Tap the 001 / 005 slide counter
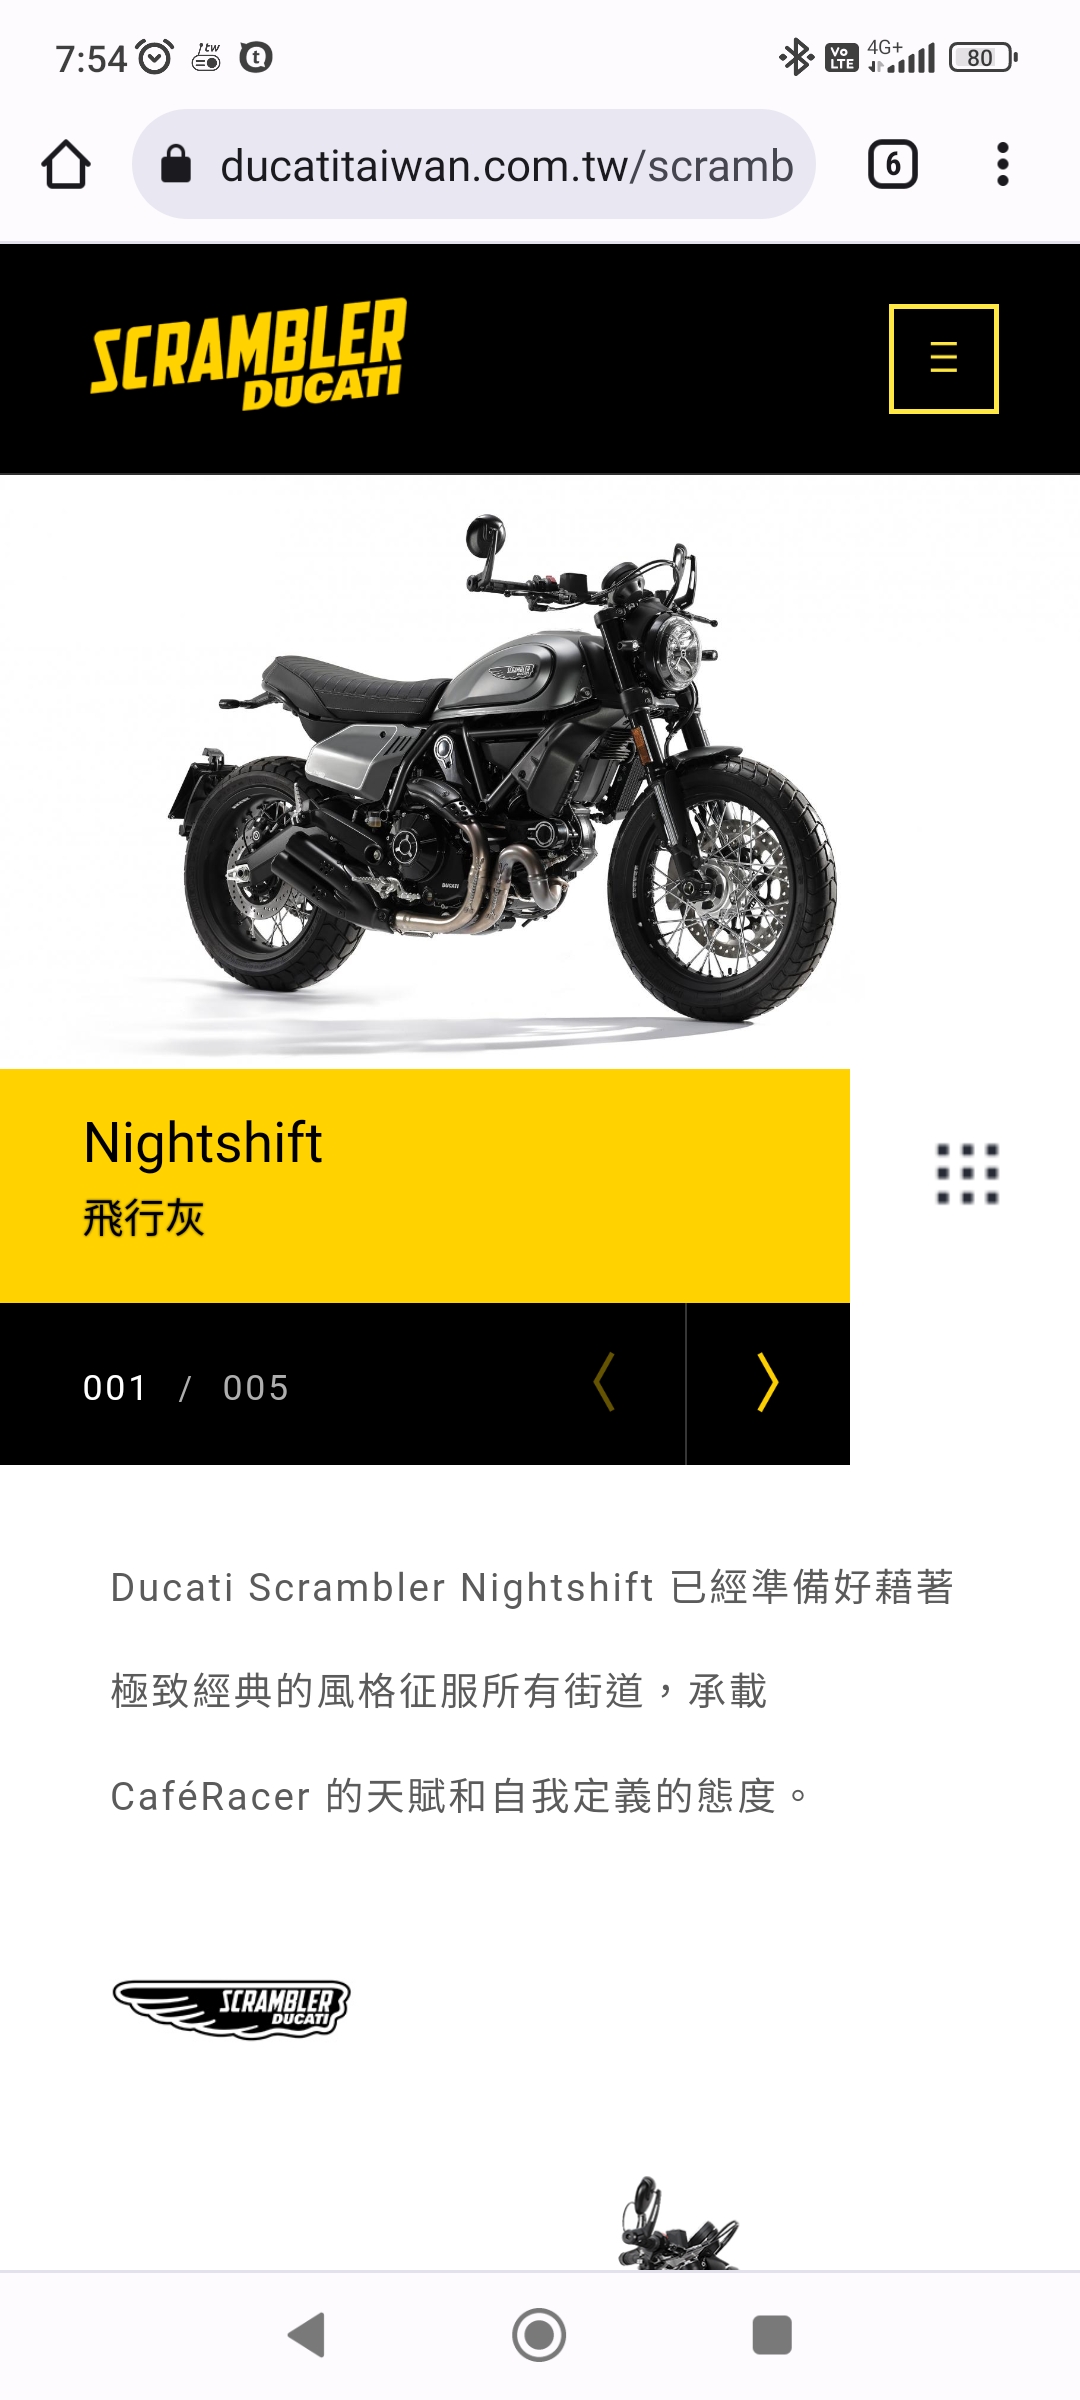This screenshot has height=2400, width=1080. click(186, 1388)
